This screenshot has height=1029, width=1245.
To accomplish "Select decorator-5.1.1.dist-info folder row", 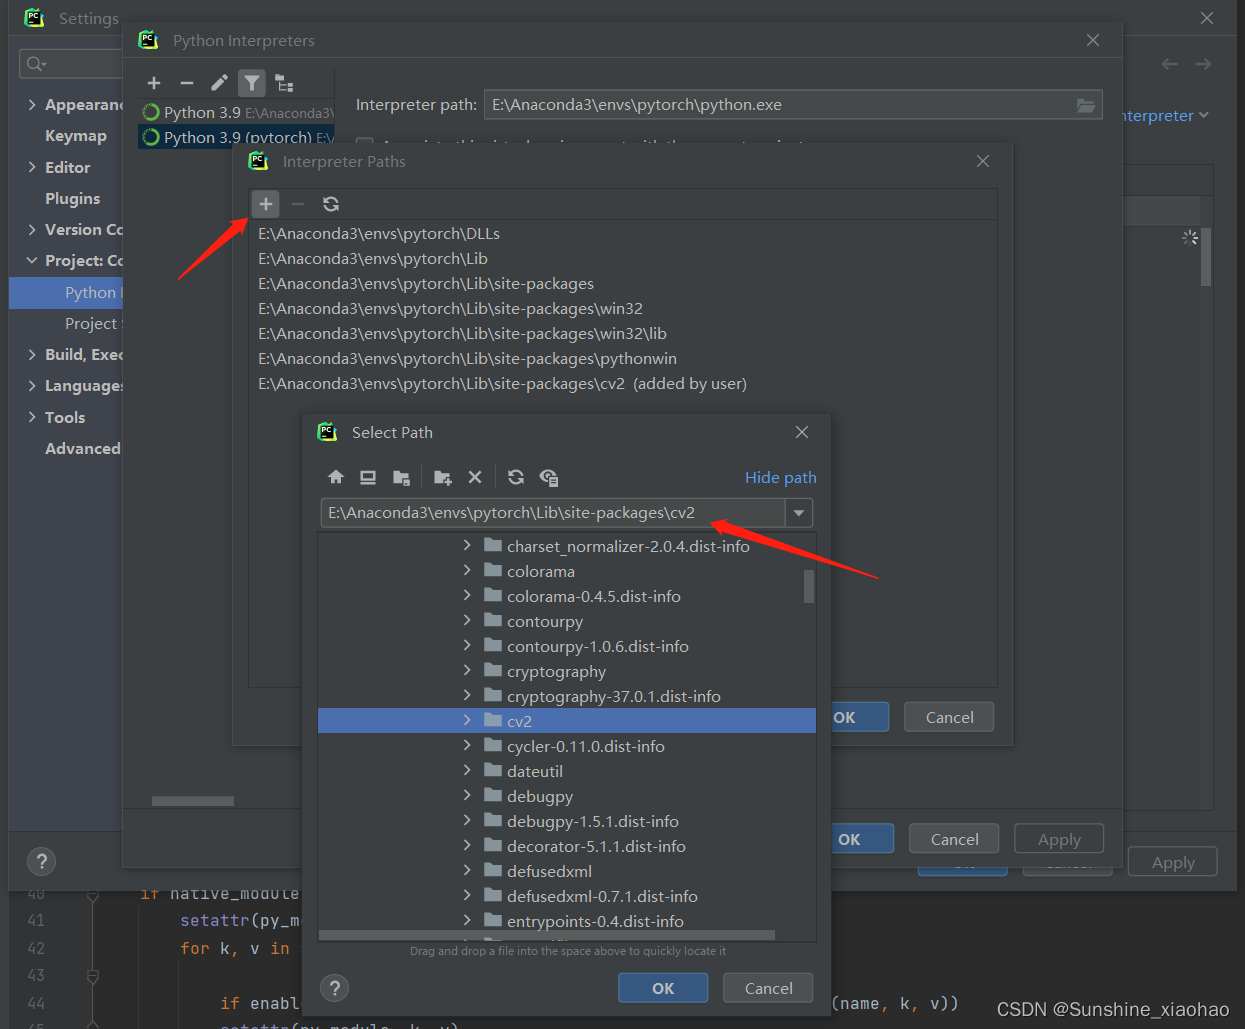I will pos(566,846).
